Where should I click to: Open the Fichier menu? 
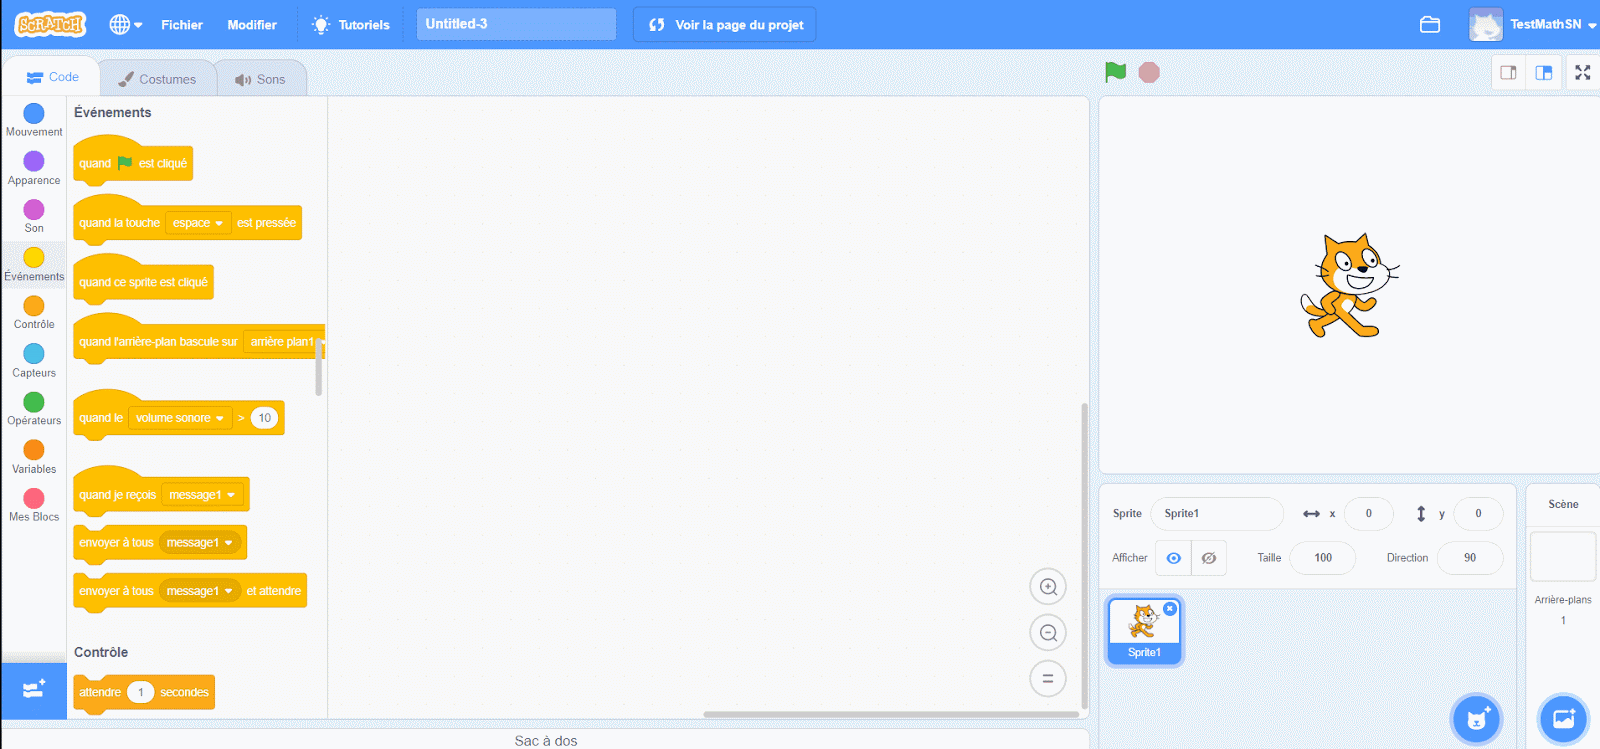pos(182,24)
